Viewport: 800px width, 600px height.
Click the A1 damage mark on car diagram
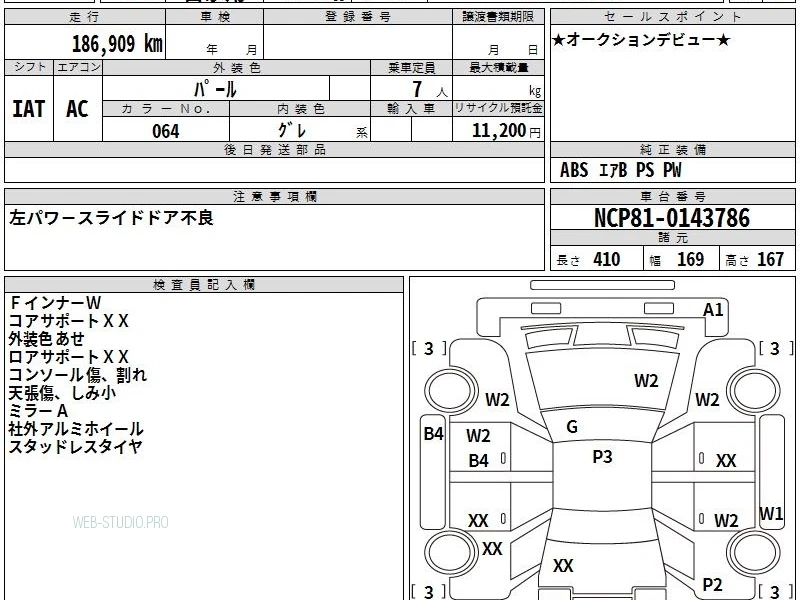point(713,310)
